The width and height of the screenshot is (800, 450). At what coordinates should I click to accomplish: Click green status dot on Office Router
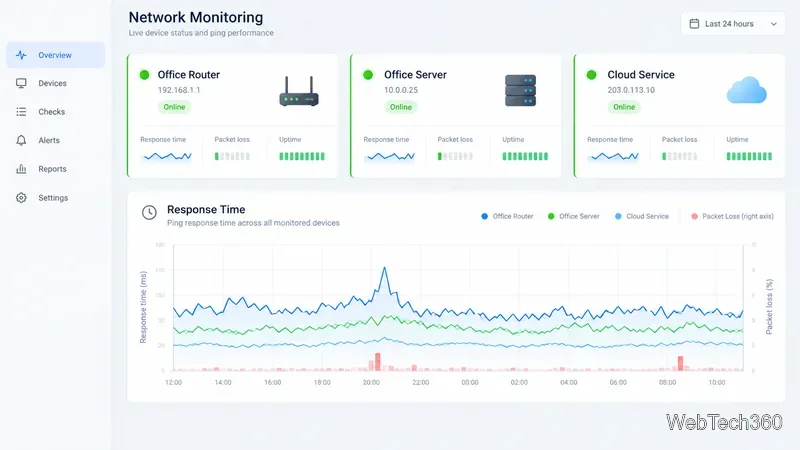point(144,75)
